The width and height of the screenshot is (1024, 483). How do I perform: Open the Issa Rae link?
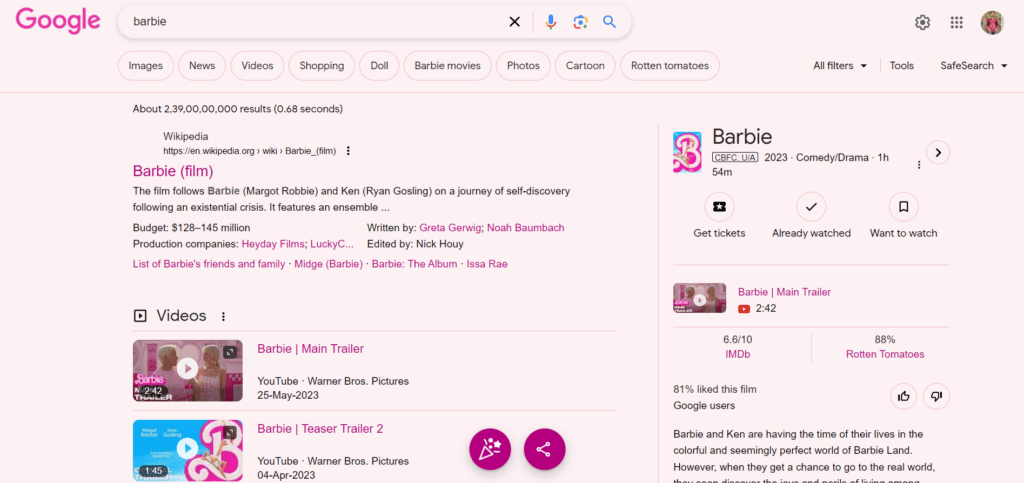[487, 264]
